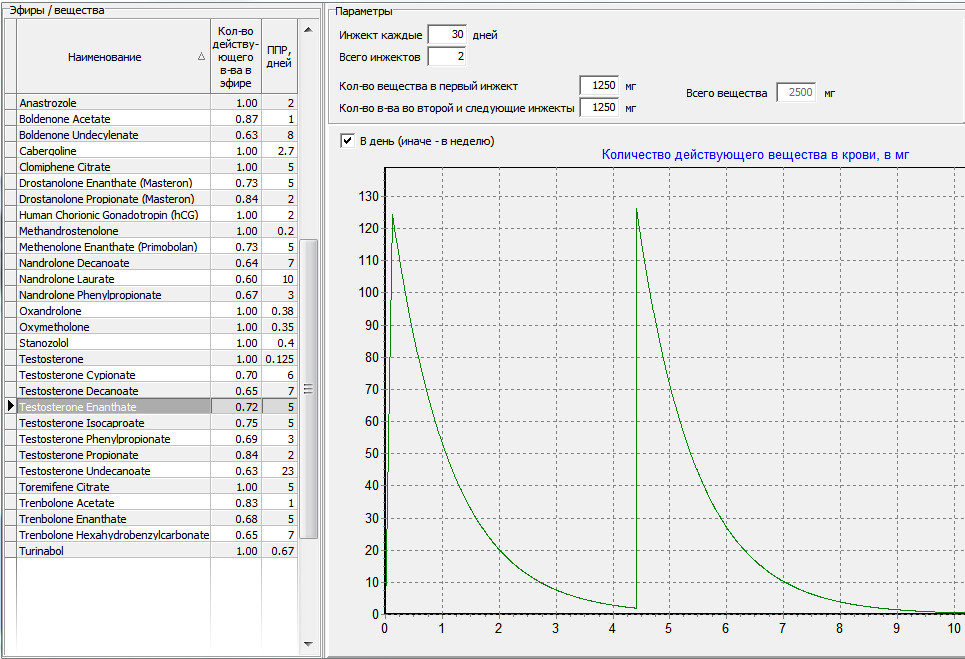This screenshot has width=965, height=659.
Task: Click the second and following injections amount field
Action: pos(599,107)
